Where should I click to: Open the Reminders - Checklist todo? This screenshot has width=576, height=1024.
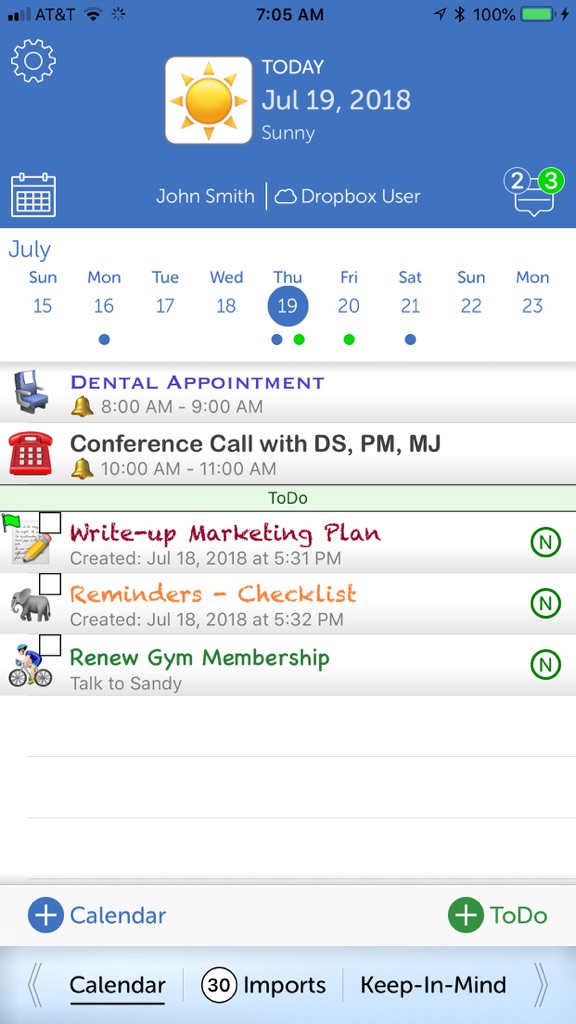[288, 603]
